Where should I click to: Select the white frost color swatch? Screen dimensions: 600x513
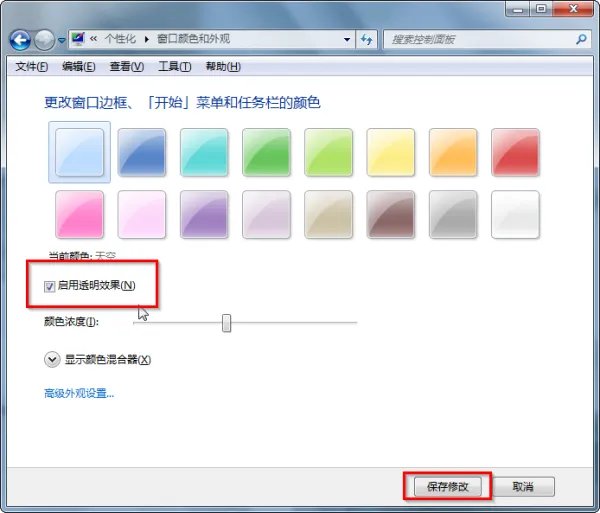(x=515, y=215)
